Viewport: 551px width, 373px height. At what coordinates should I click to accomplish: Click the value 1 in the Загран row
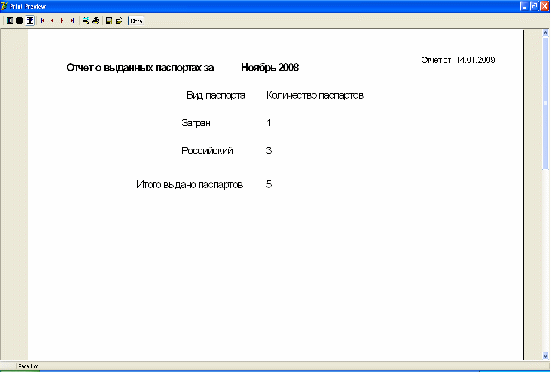(269, 123)
